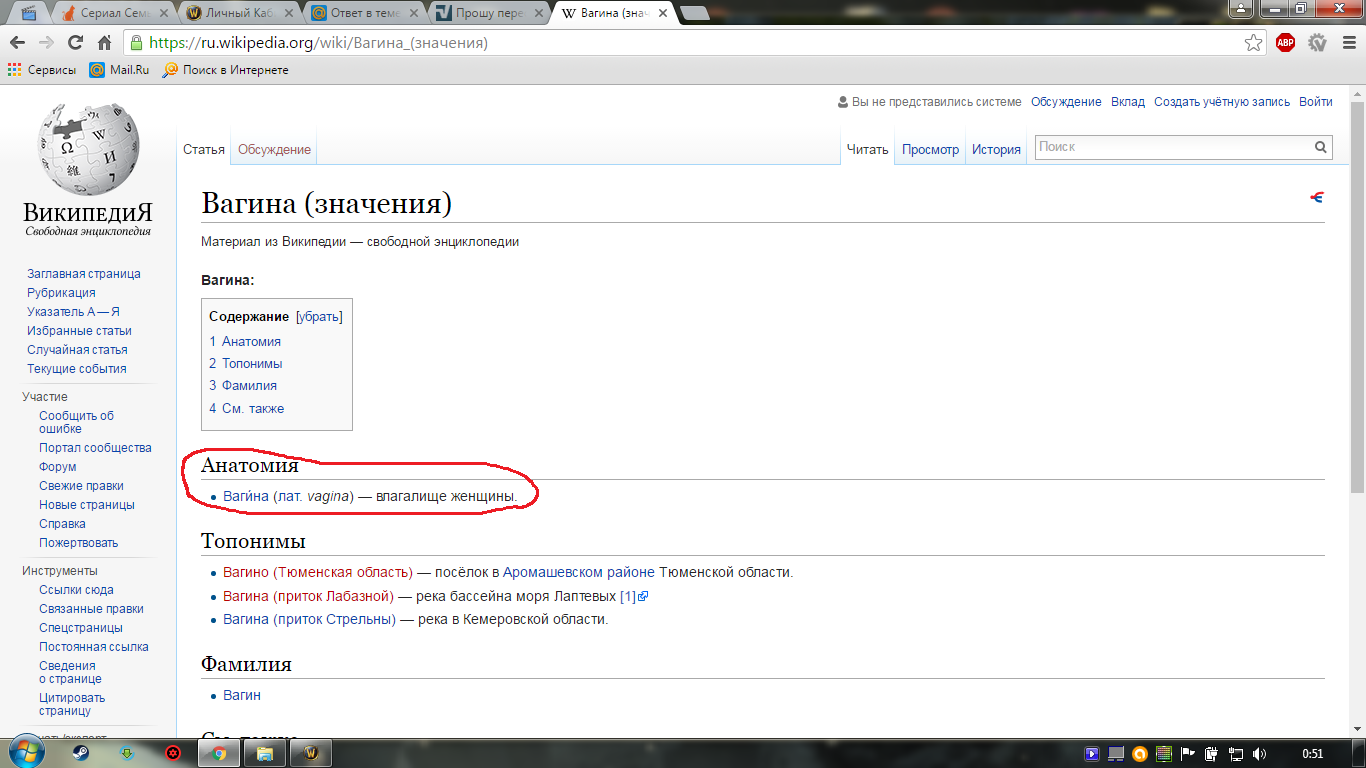1366x768 pixels.
Task: Hide the contents box via "убрать"
Action: point(319,316)
